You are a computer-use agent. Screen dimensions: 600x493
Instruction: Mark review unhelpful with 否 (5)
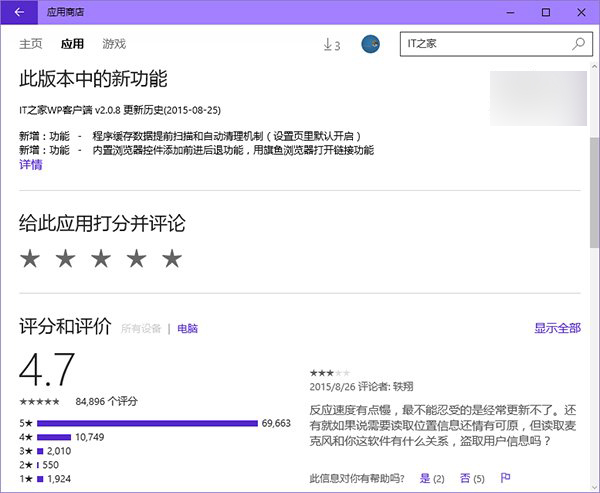tap(472, 478)
